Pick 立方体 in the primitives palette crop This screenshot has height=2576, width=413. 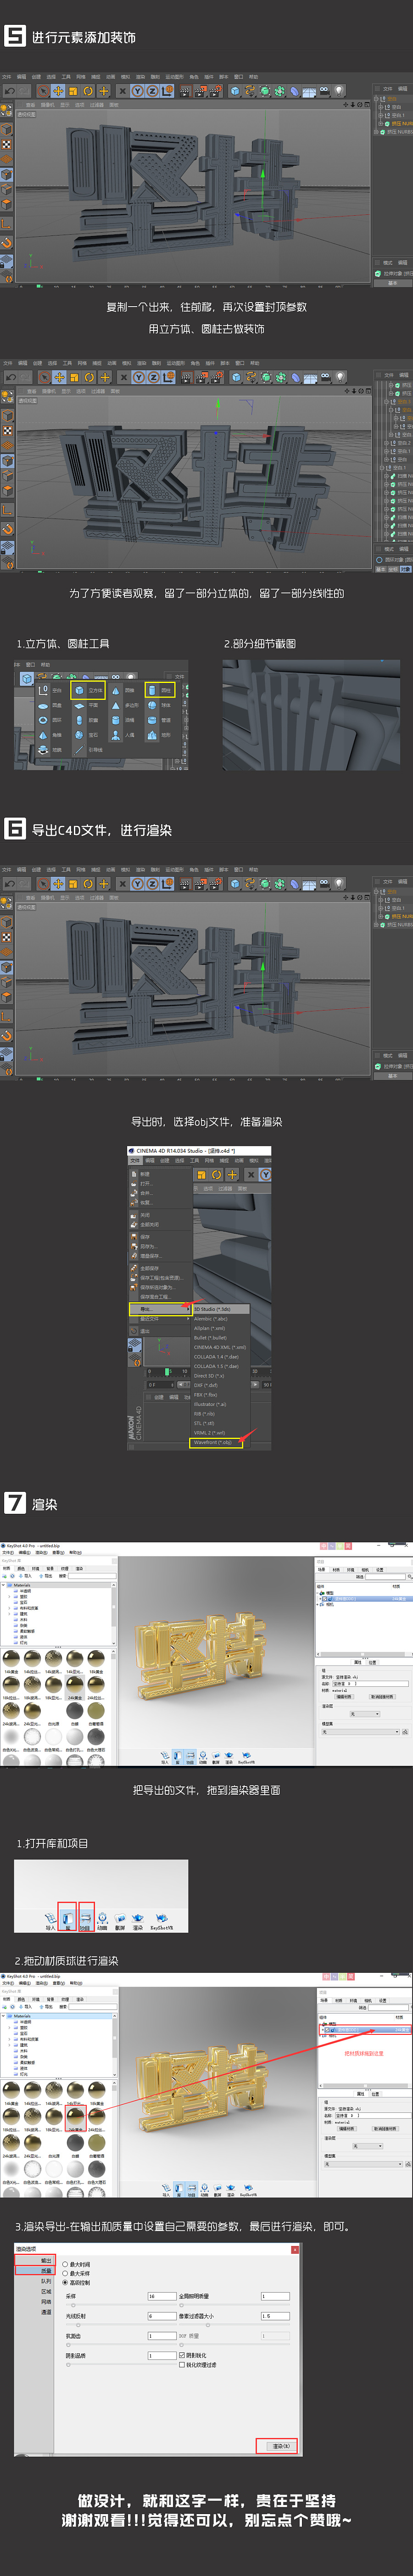tap(87, 691)
